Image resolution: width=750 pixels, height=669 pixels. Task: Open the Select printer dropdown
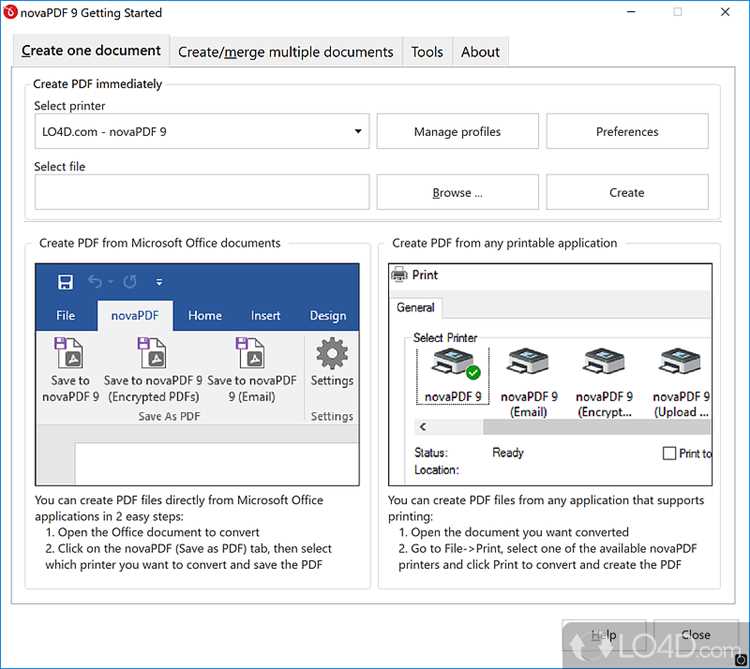coord(202,132)
